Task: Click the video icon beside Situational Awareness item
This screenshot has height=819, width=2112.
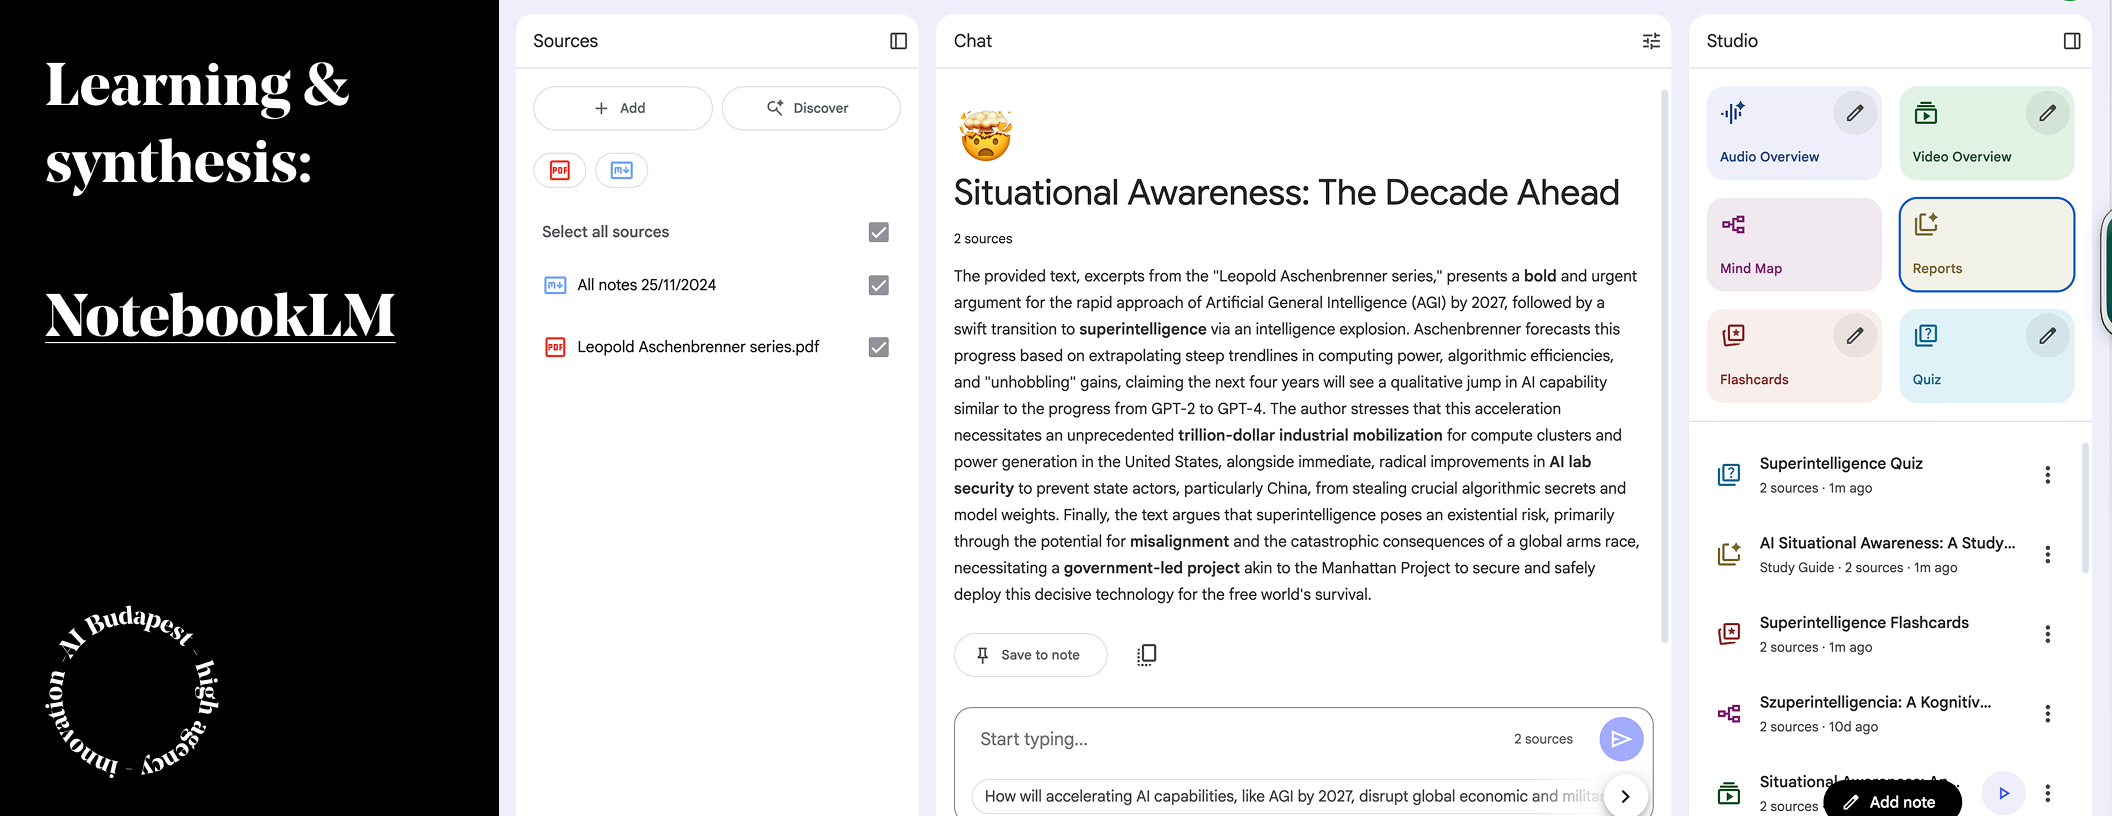Action: 1729,794
